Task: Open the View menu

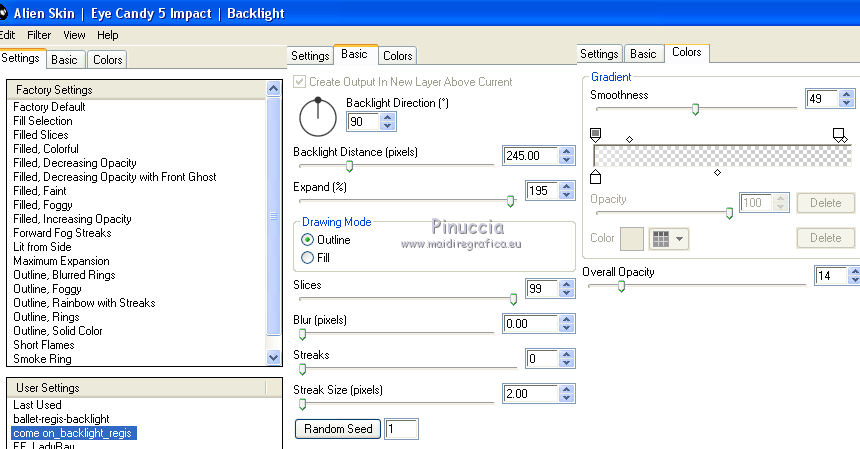Action: (74, 35)
